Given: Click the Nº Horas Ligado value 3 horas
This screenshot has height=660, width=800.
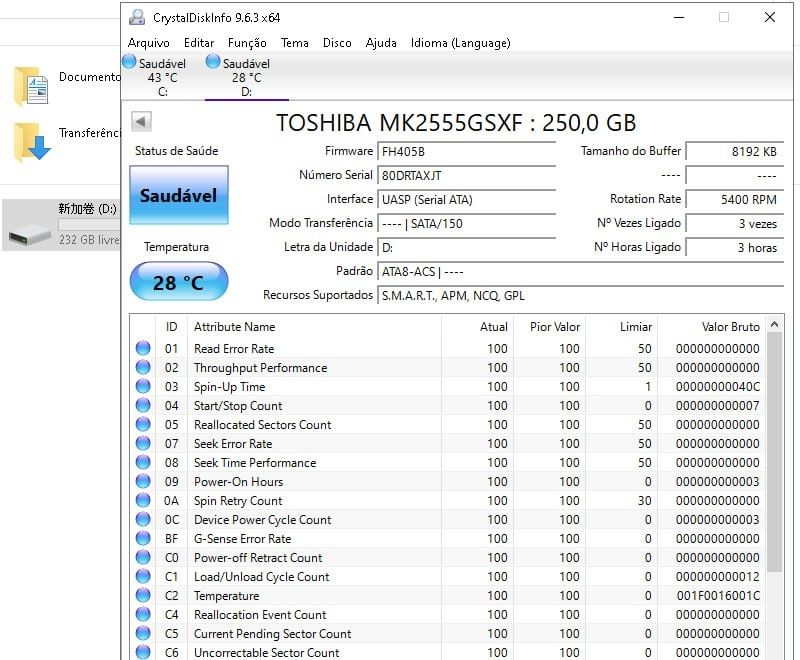Looking at the screenshot, I should point(735,248).
